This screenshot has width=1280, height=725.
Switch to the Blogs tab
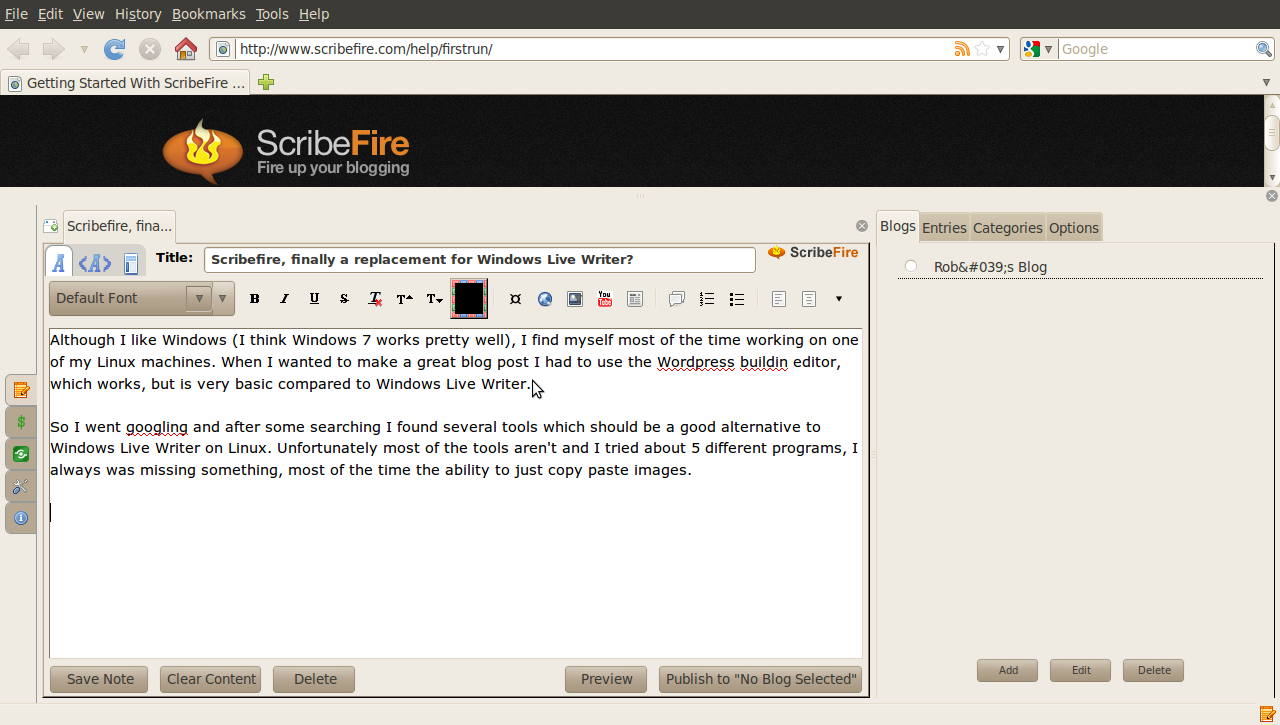898,226
